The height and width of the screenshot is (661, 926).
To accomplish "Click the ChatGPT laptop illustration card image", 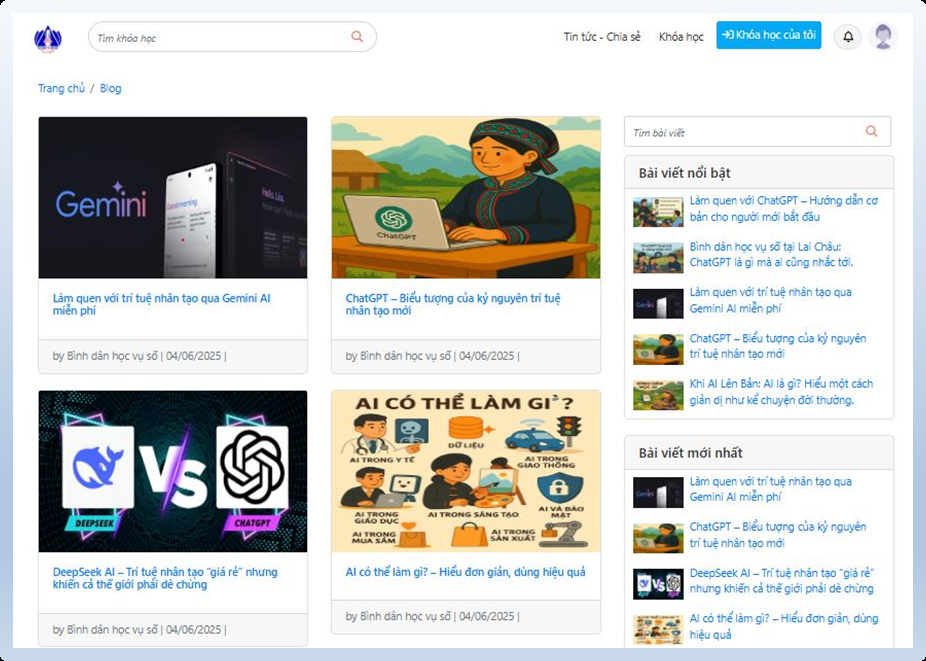I will (466, 198).
